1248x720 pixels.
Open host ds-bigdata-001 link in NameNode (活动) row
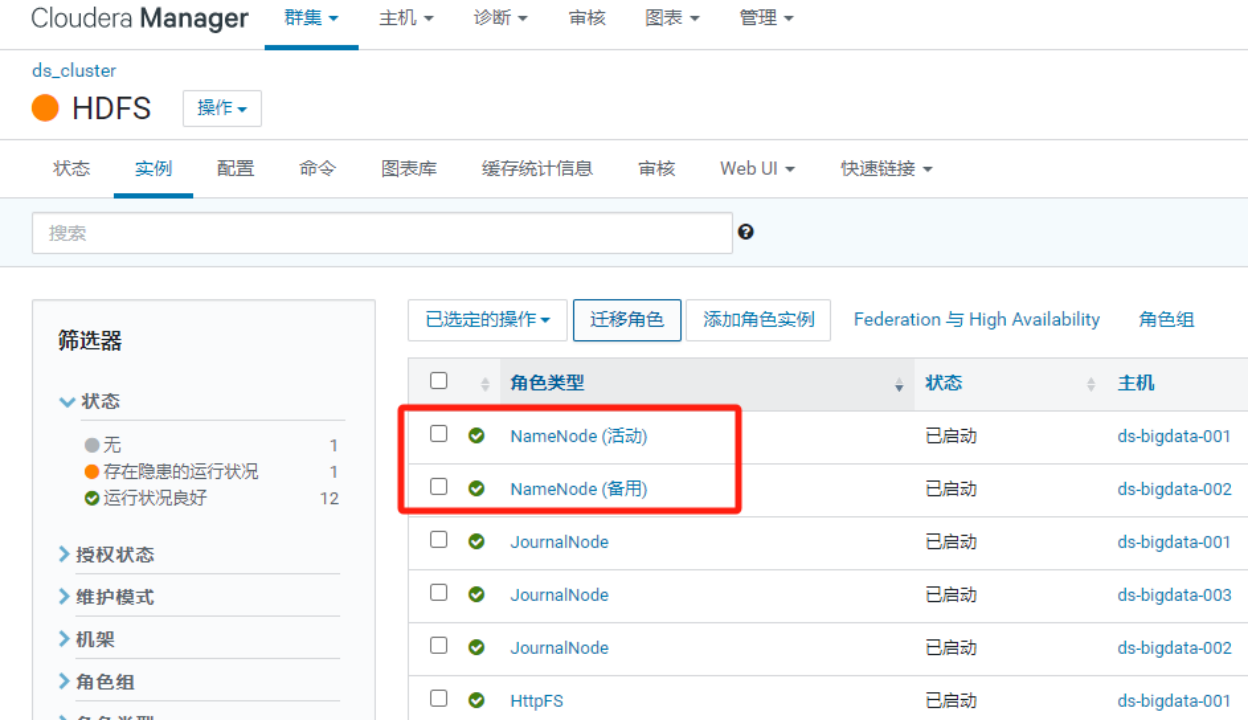coord(1174,436)
